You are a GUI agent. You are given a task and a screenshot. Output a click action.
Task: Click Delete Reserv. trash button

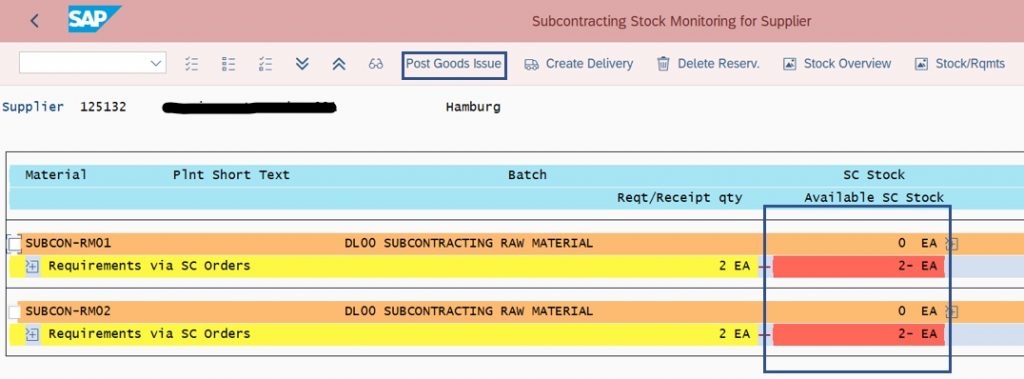click(x=708, y=64)
